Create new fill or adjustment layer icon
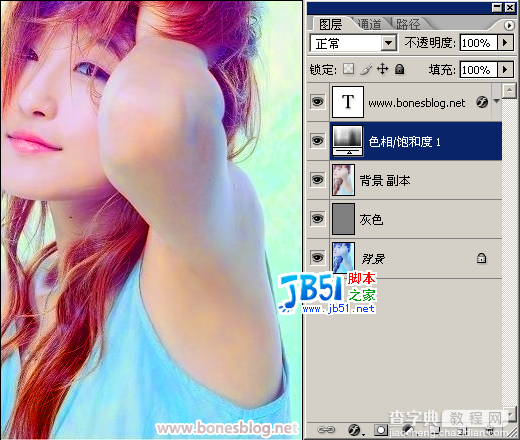The width and height of the screenshot is (520, 440). 408,430
